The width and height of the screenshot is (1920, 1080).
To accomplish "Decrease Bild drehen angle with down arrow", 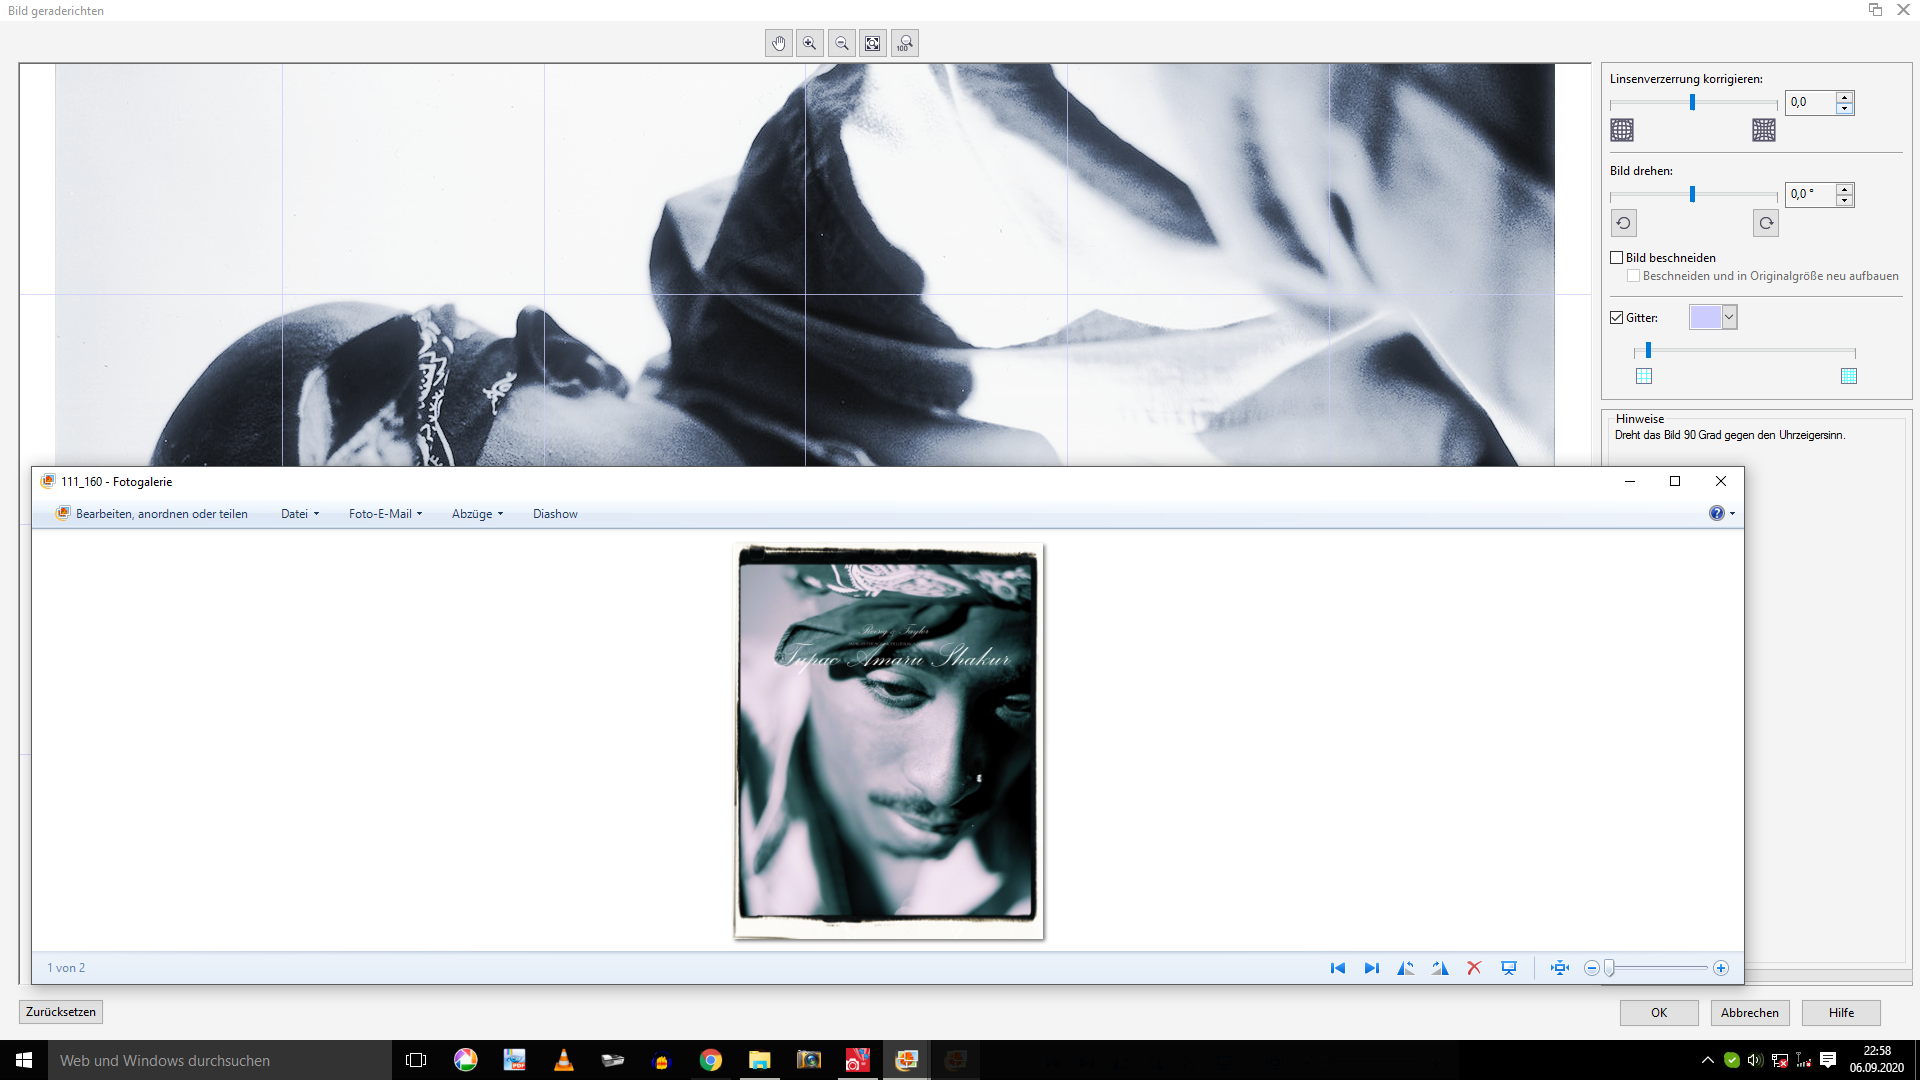I will 1845,200.
